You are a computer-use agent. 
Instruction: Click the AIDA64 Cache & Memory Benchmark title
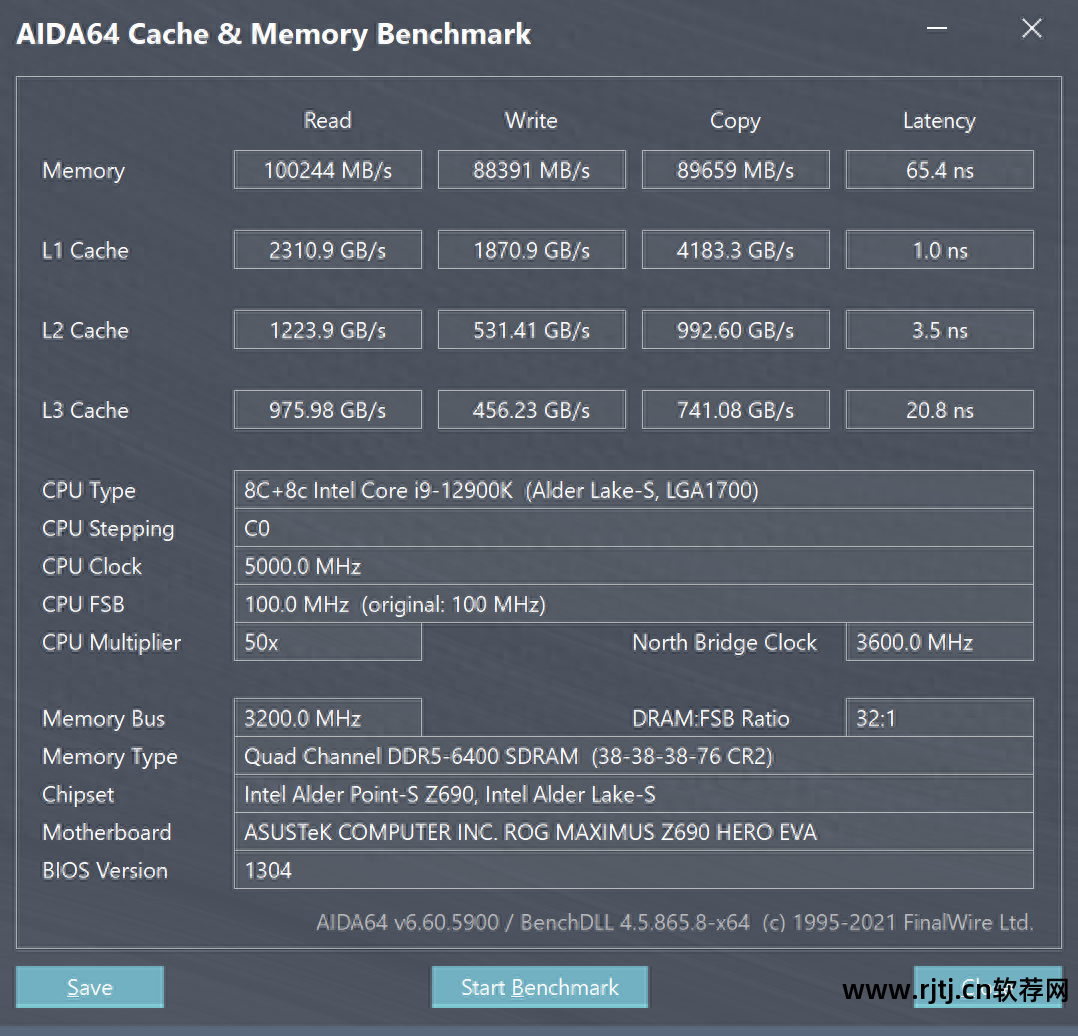click(x=274, y=34)
